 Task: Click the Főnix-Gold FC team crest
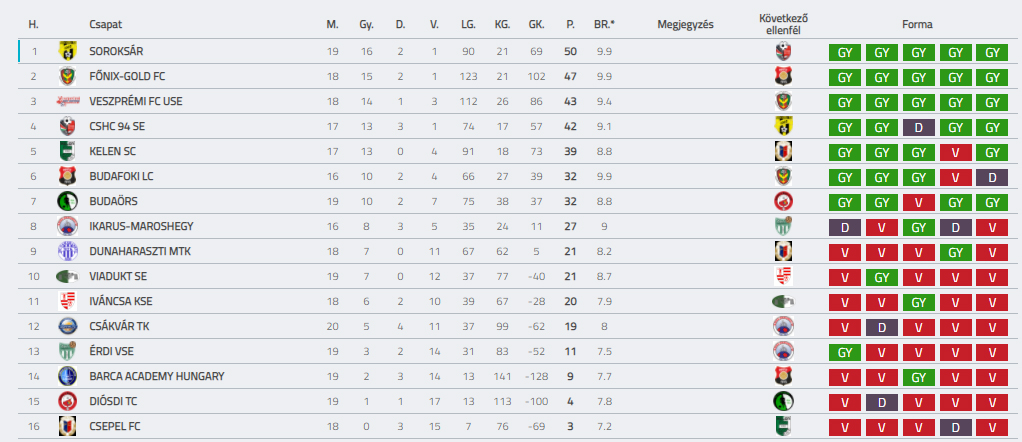(67, 76)
